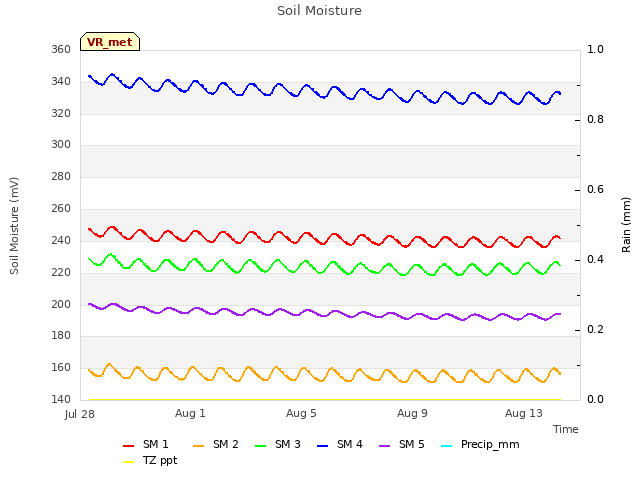Click the 0.4 rain axis tick label
Image resolution: width=640 pixels, height=480 pixels.
pyautogui.click(x=595, y=260)
